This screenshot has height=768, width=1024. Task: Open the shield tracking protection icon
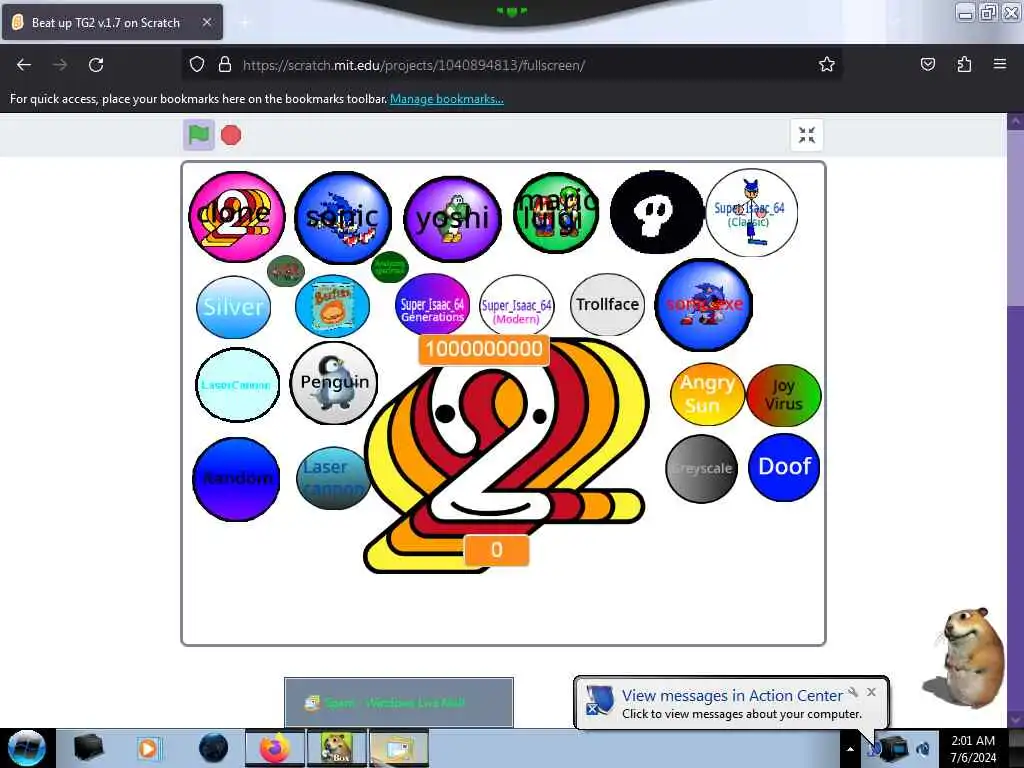pyautogui.click(x=197, y=65)
